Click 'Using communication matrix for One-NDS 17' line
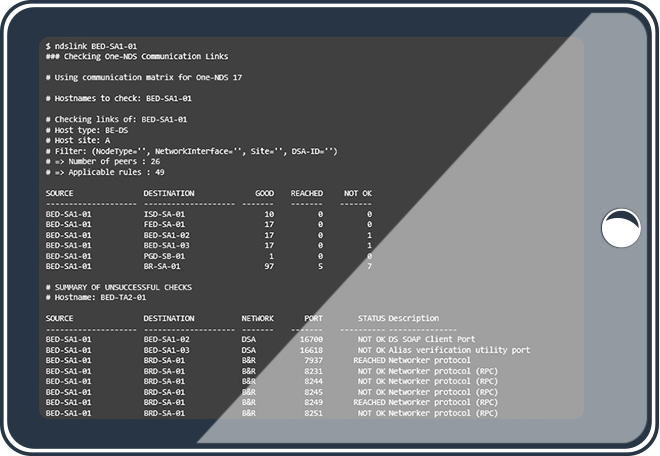 point(144,77)
